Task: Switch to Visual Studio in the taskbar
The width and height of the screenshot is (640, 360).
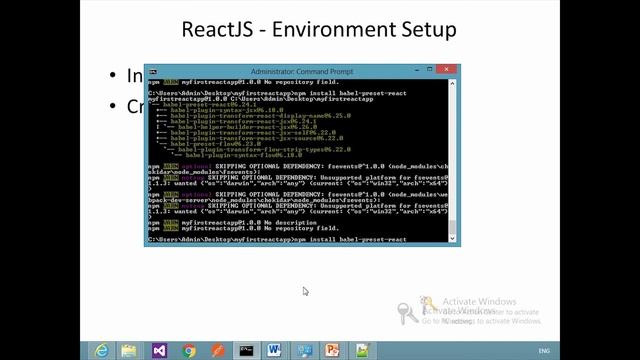Action: [x=159, y=351]
